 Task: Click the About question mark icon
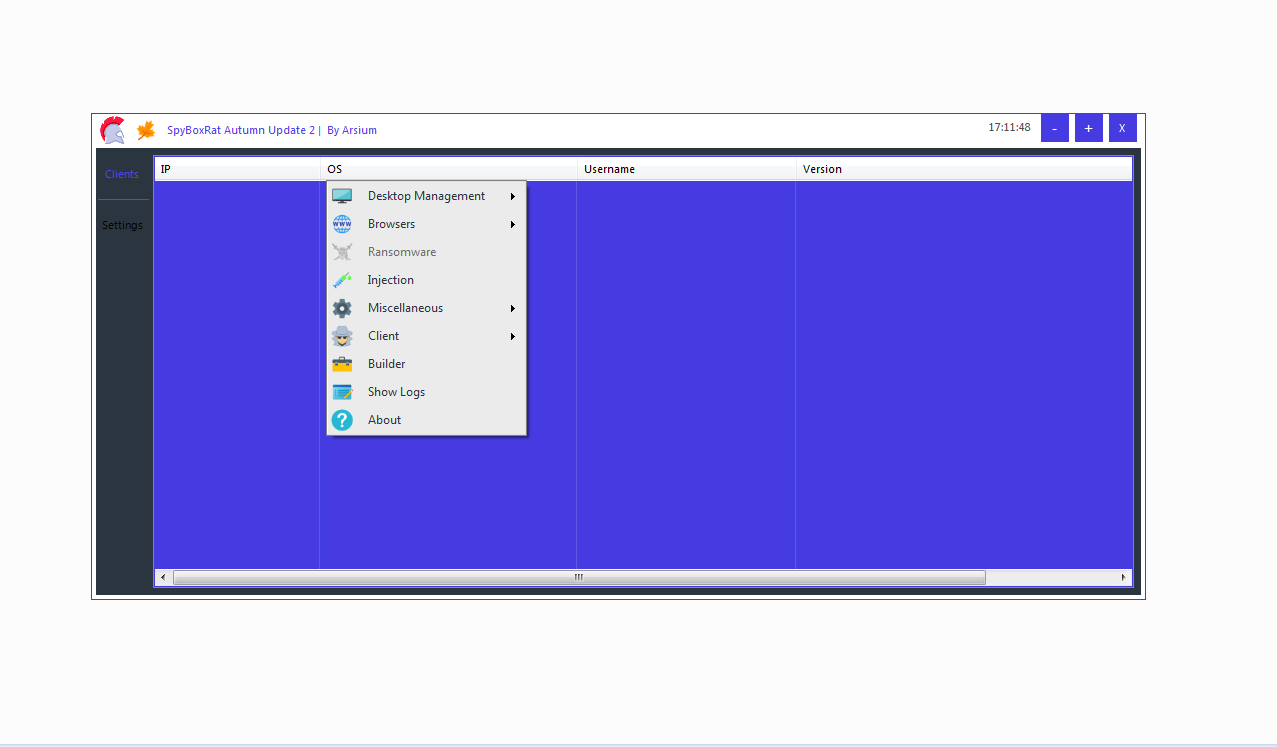pyautogui.click(x=342, y=420)
